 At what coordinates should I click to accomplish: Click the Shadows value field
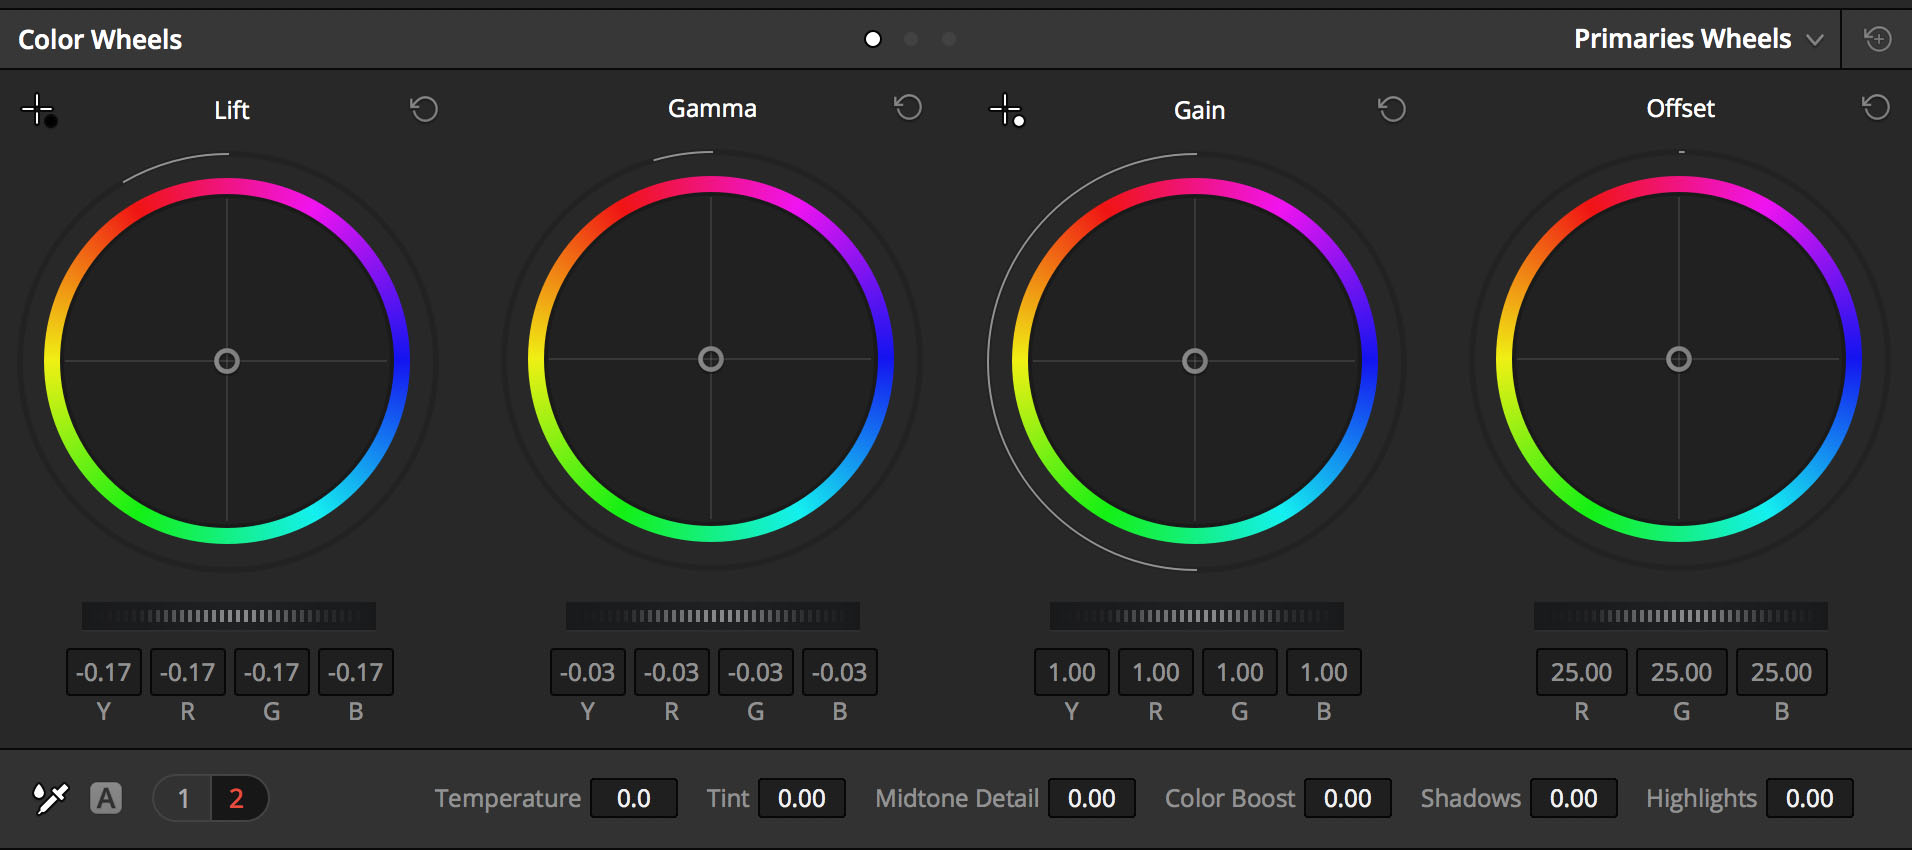click(1574, 798)
